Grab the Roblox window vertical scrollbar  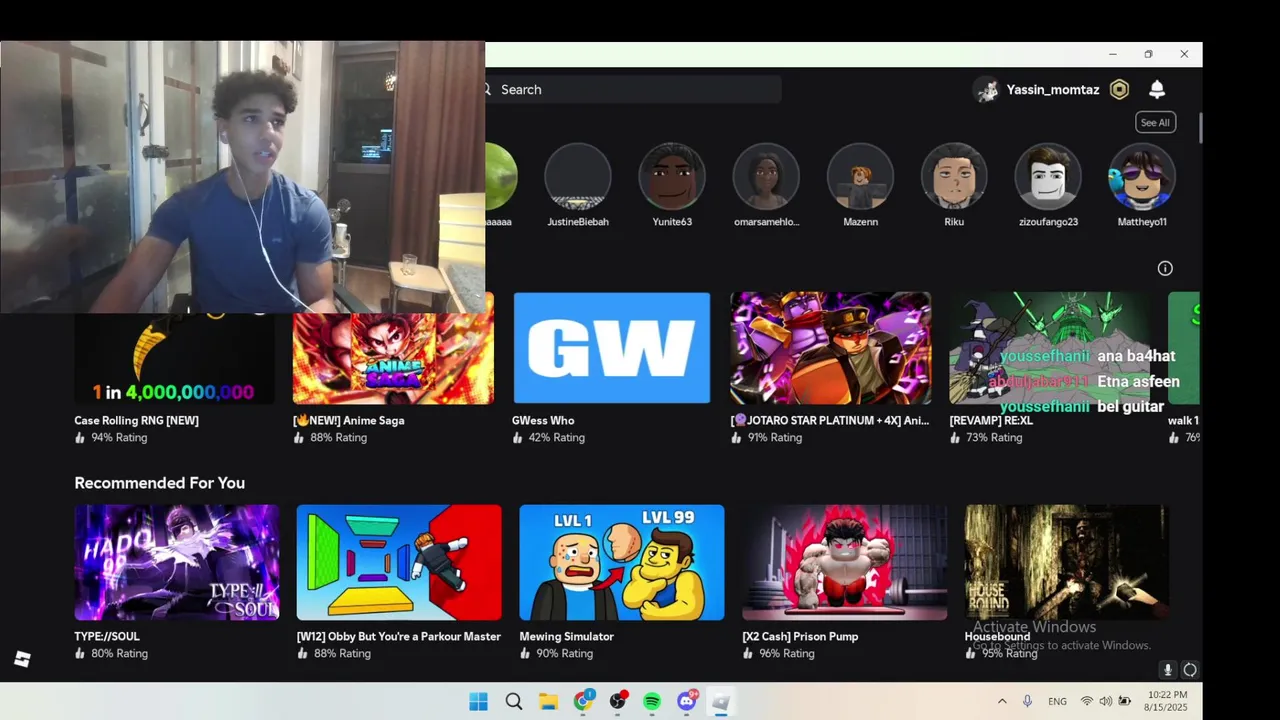click(x=1199, y=128)
